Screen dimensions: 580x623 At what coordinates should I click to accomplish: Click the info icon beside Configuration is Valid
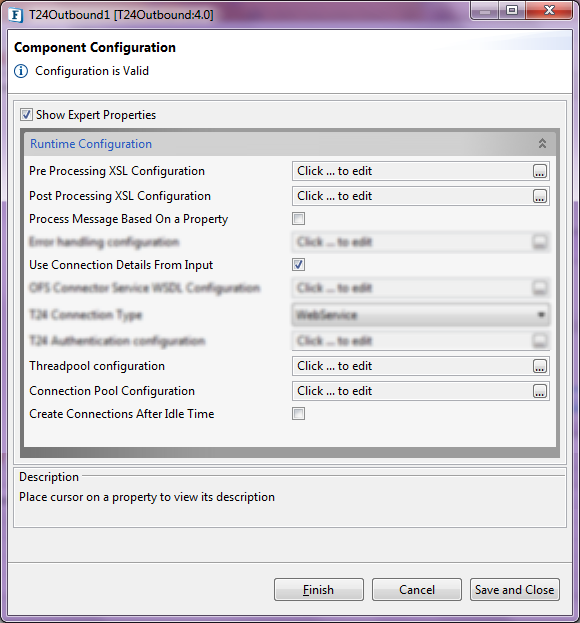click(21, 72)
